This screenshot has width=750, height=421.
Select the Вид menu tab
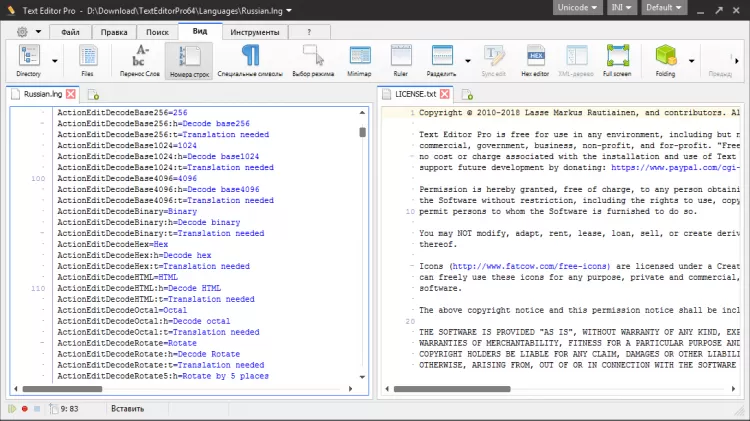point(200,31)
